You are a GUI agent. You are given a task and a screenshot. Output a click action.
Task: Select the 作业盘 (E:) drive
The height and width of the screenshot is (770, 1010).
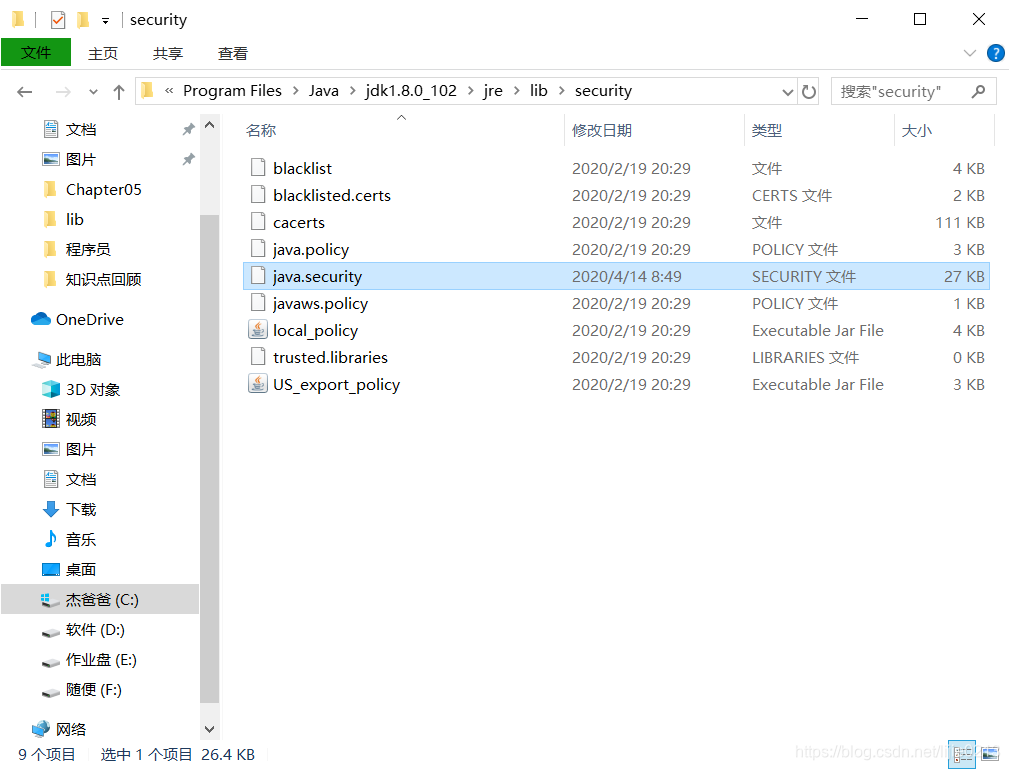click(x=101, y=660)
